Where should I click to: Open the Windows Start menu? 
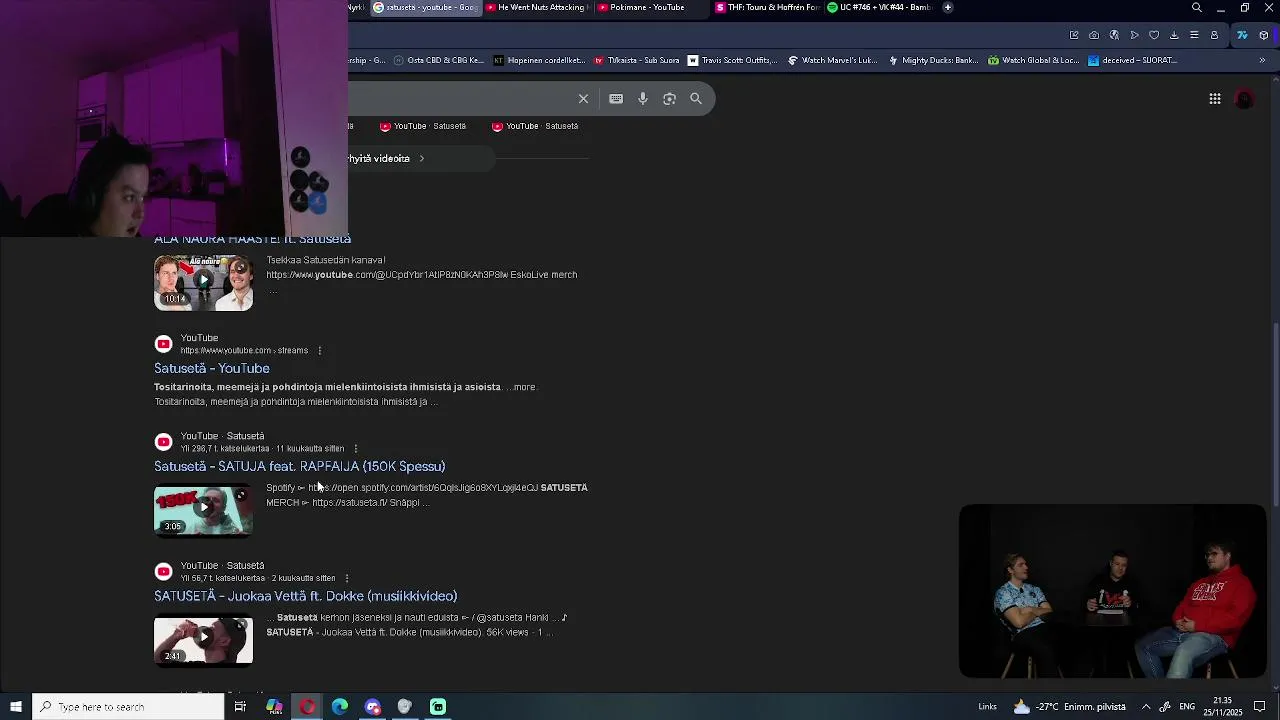coord(16,707)
